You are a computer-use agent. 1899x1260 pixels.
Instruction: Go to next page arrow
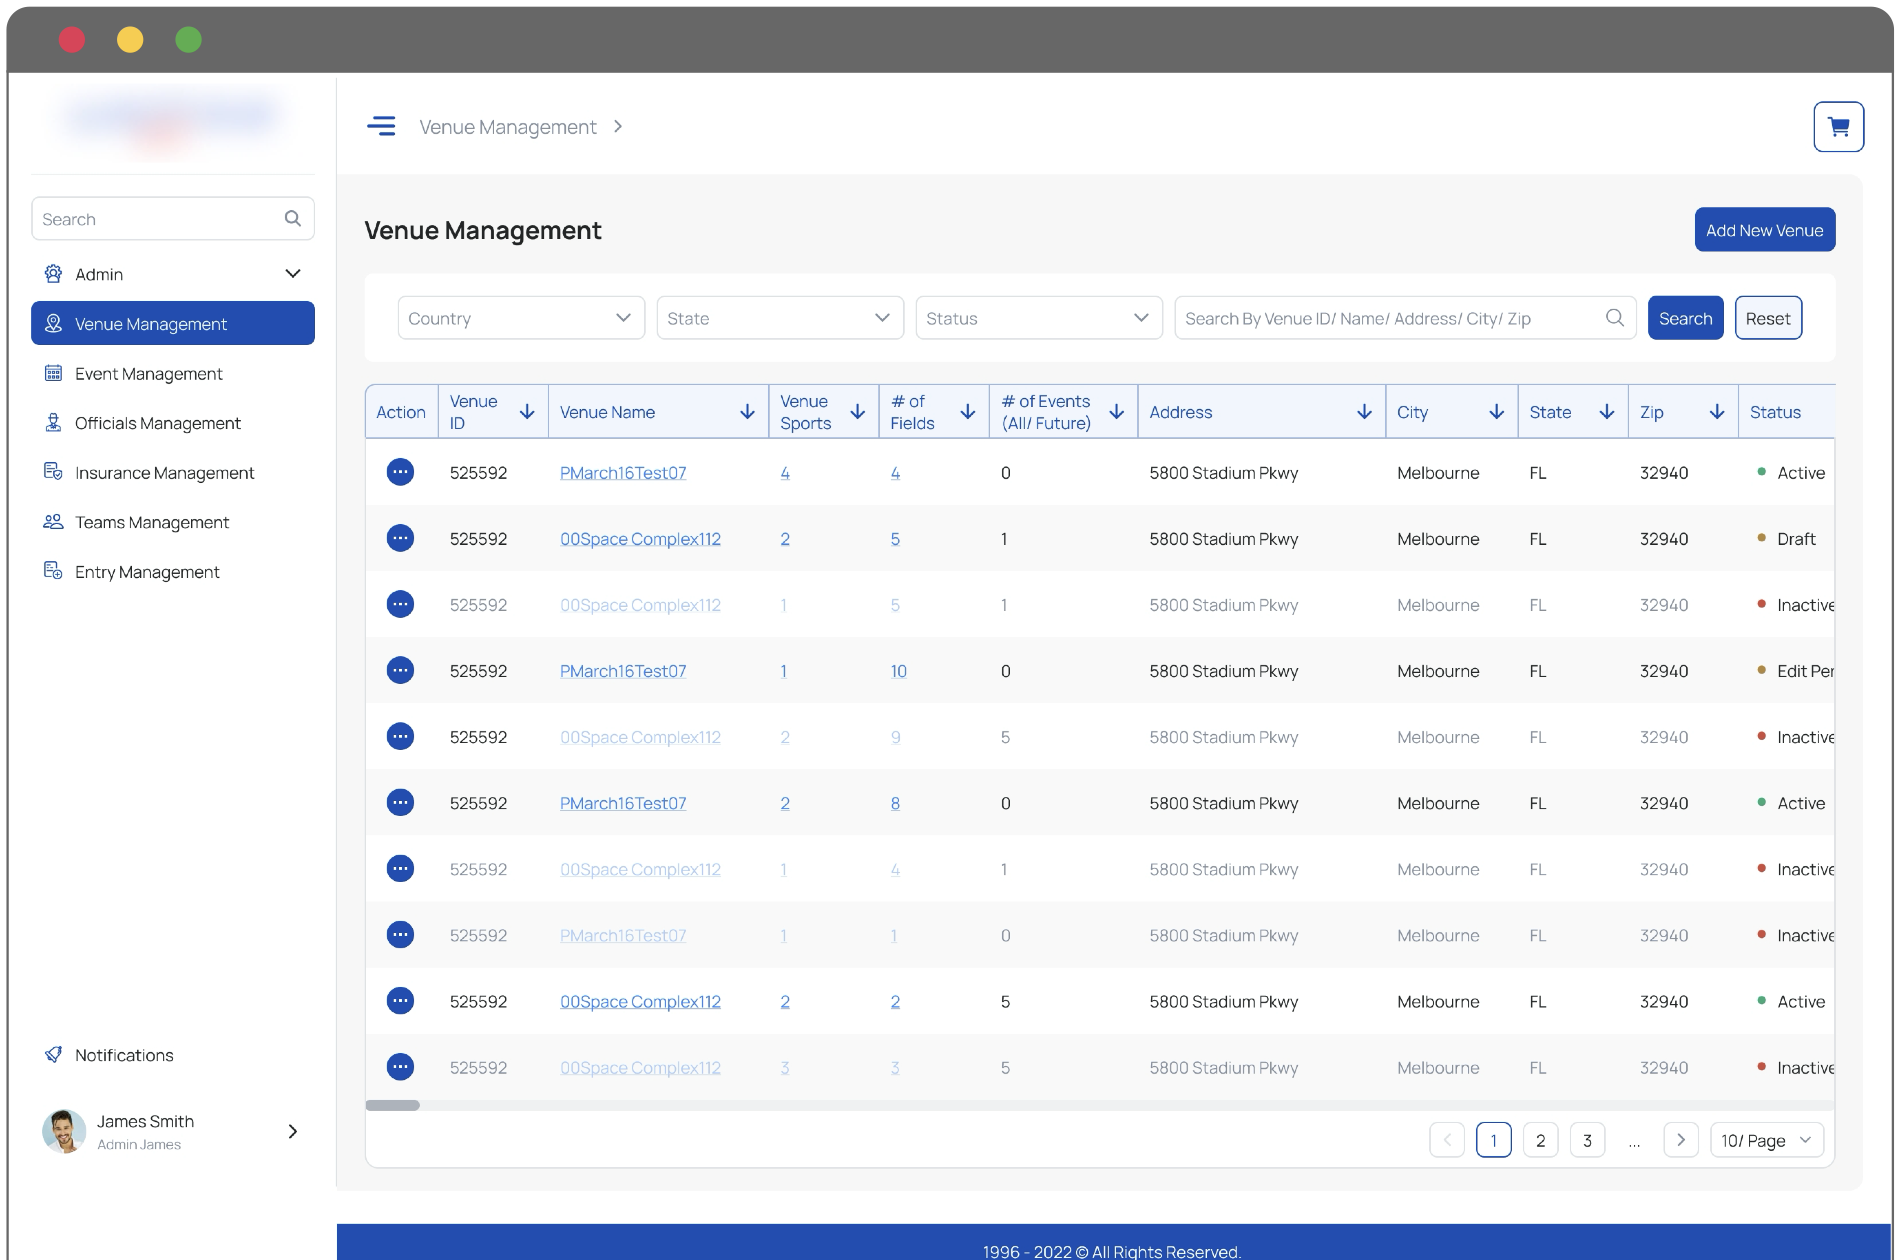1681,1140
